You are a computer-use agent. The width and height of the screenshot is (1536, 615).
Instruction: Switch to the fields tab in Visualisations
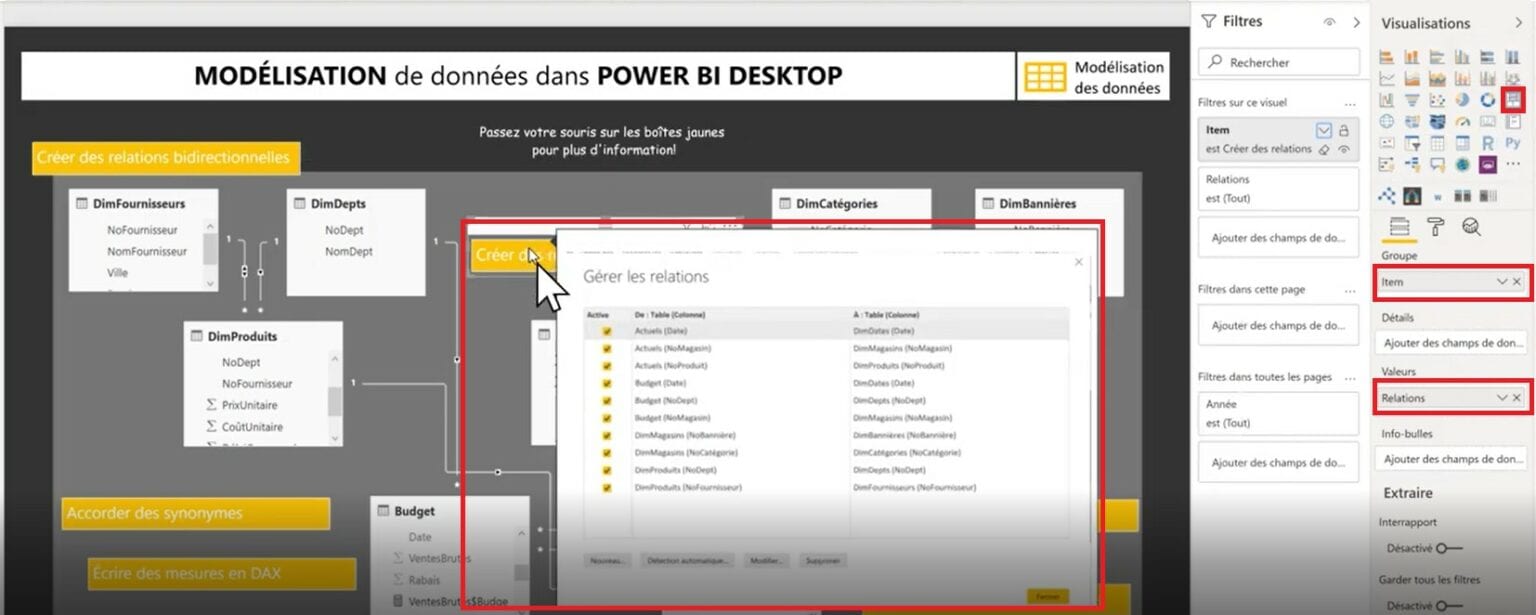[x=1400, y=226]
